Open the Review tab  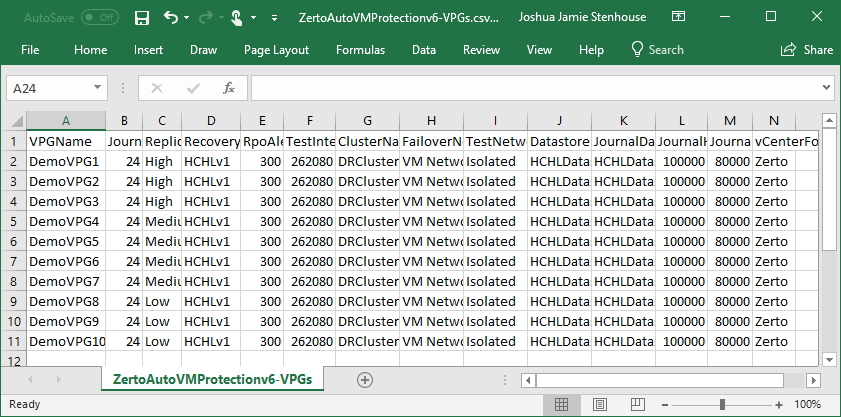481,50
